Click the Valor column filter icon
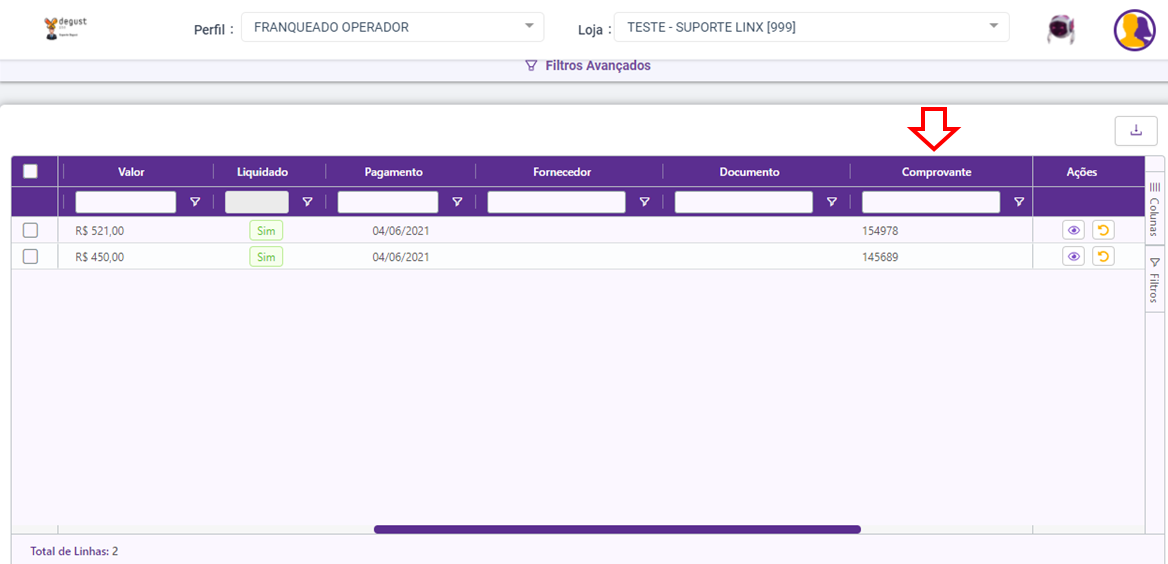Screen dimensions: 1168x564 click(195, 202)
